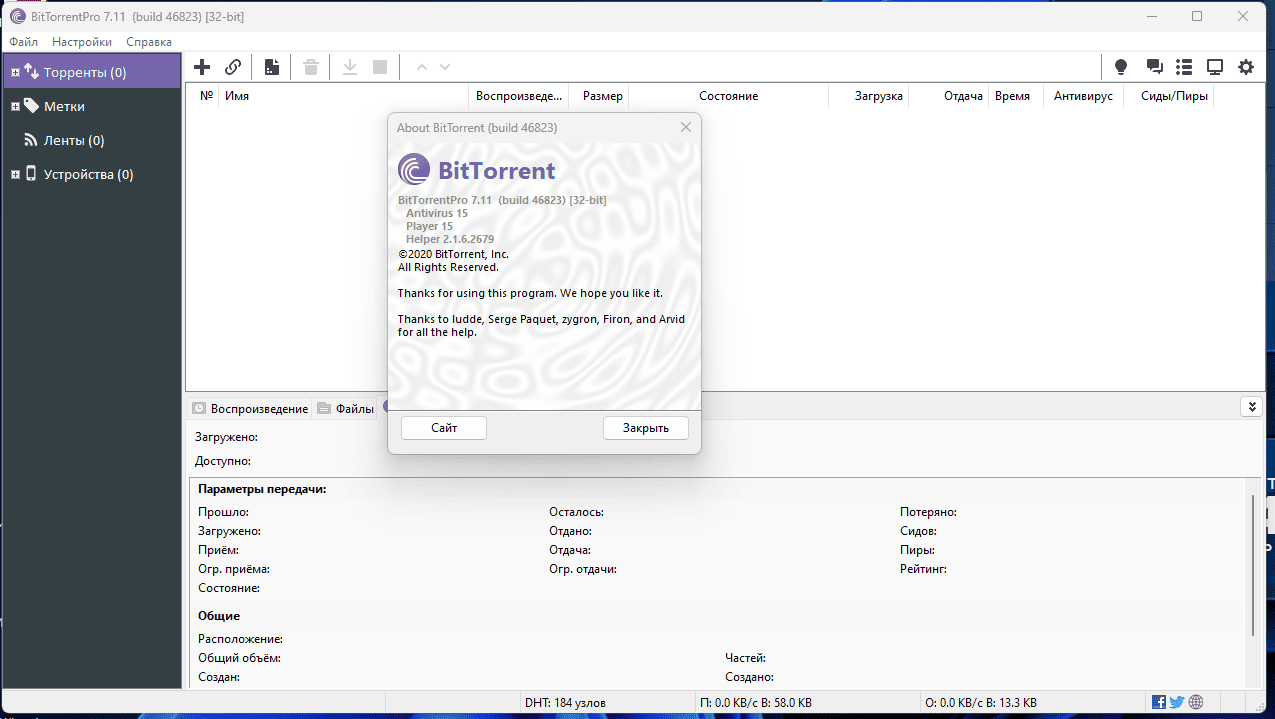Sort by the Загрузка column header

click(869, 96)
